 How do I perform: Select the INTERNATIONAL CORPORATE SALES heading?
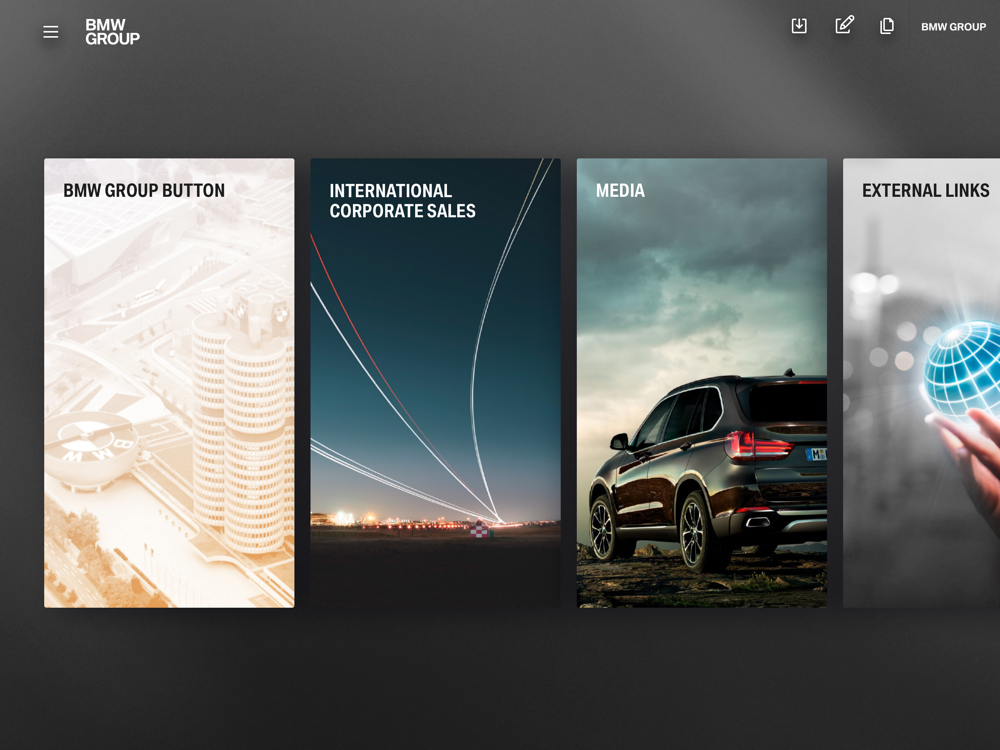[402, 201]
